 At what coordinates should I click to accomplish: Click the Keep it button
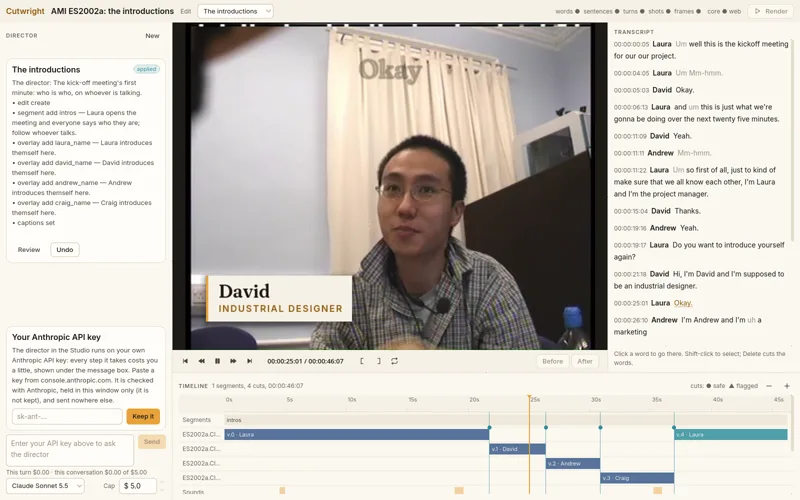(143, 416)
